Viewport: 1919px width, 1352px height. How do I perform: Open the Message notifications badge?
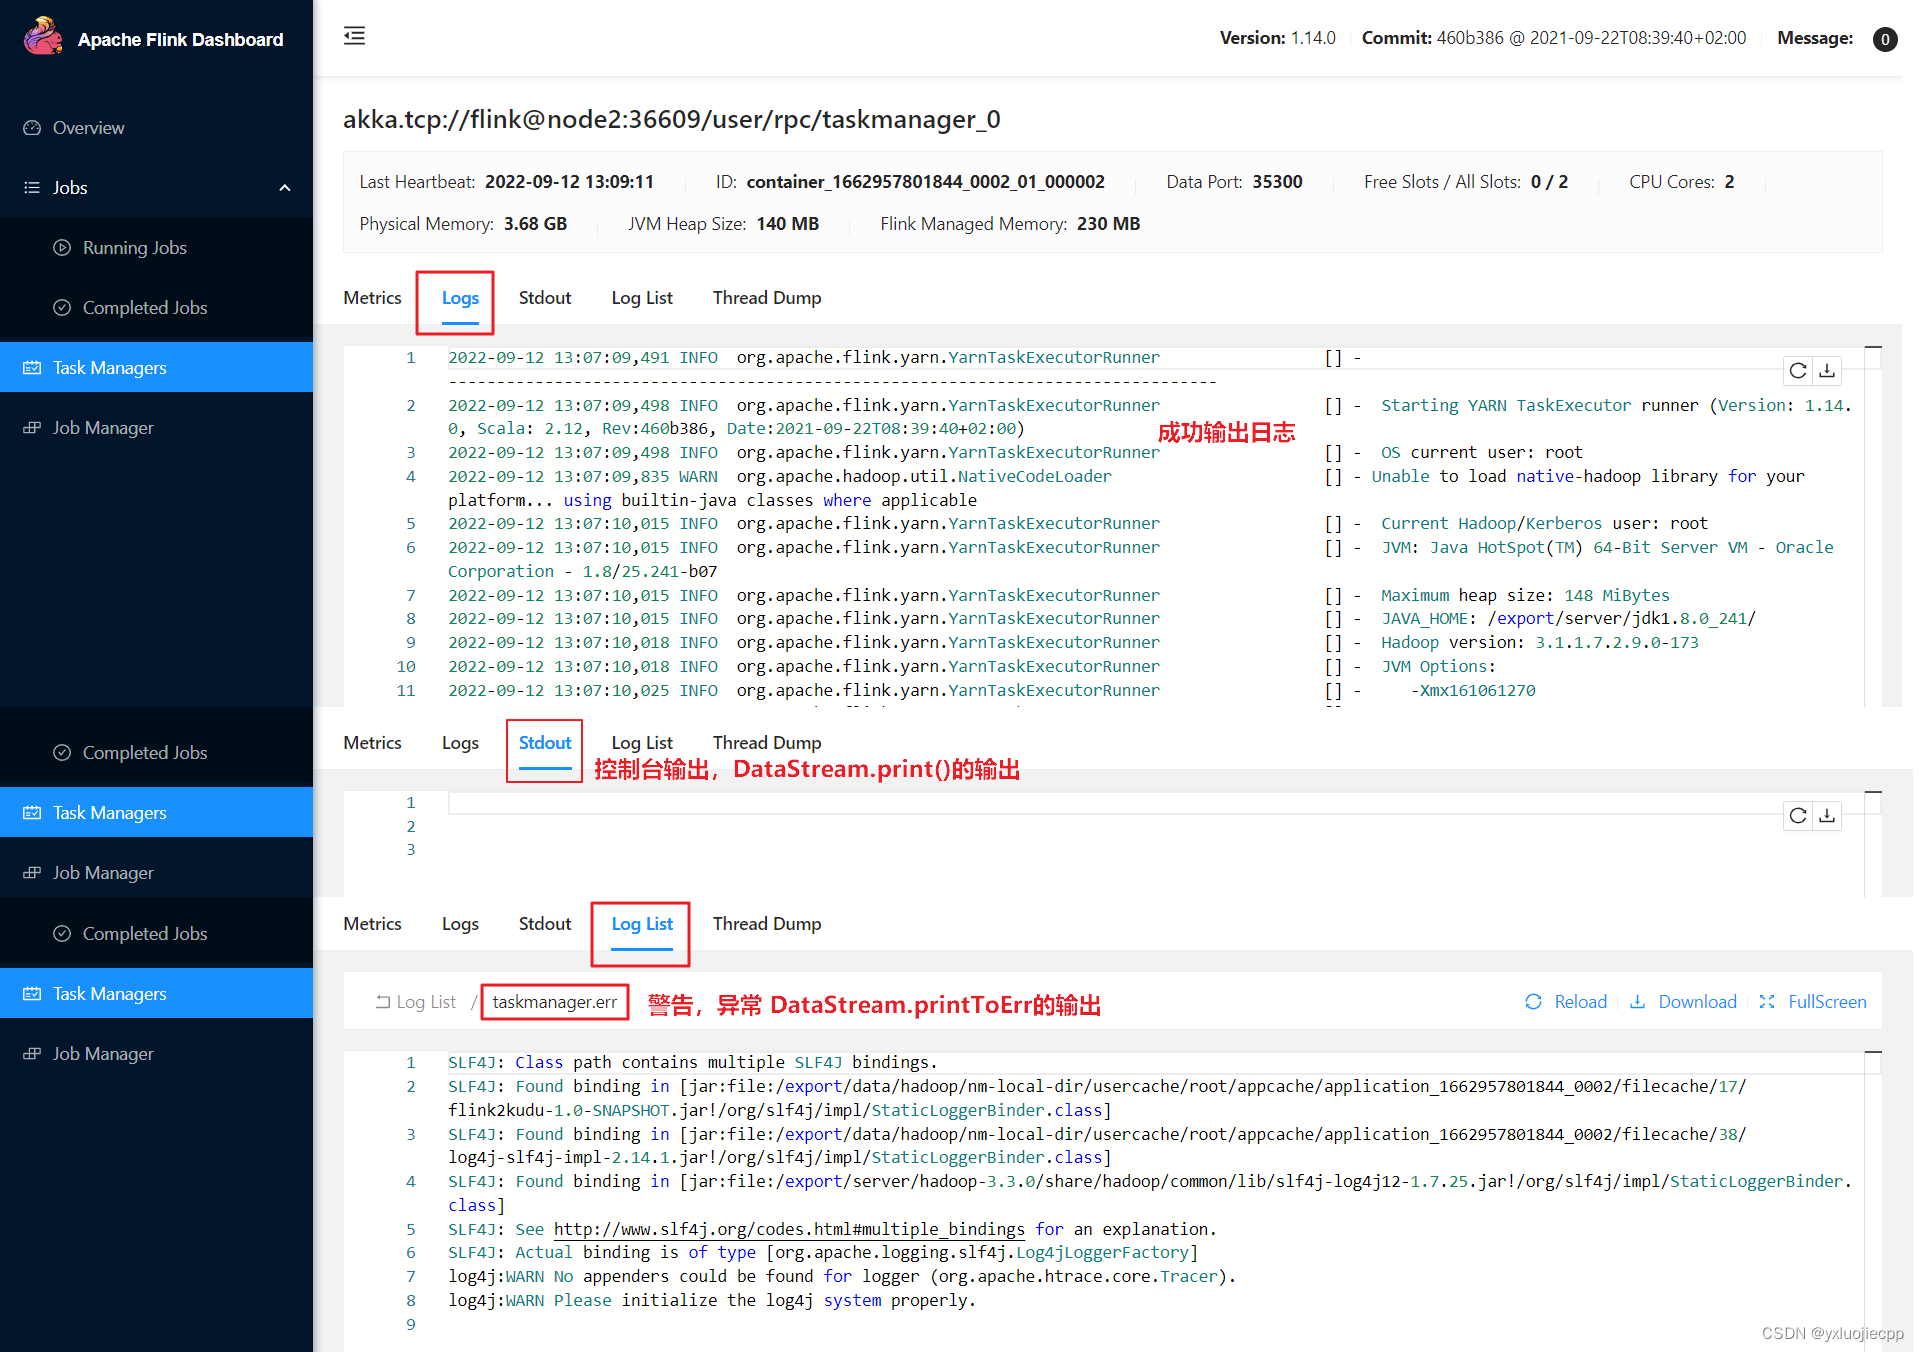pyautogui.click(x=1885, y=39)
